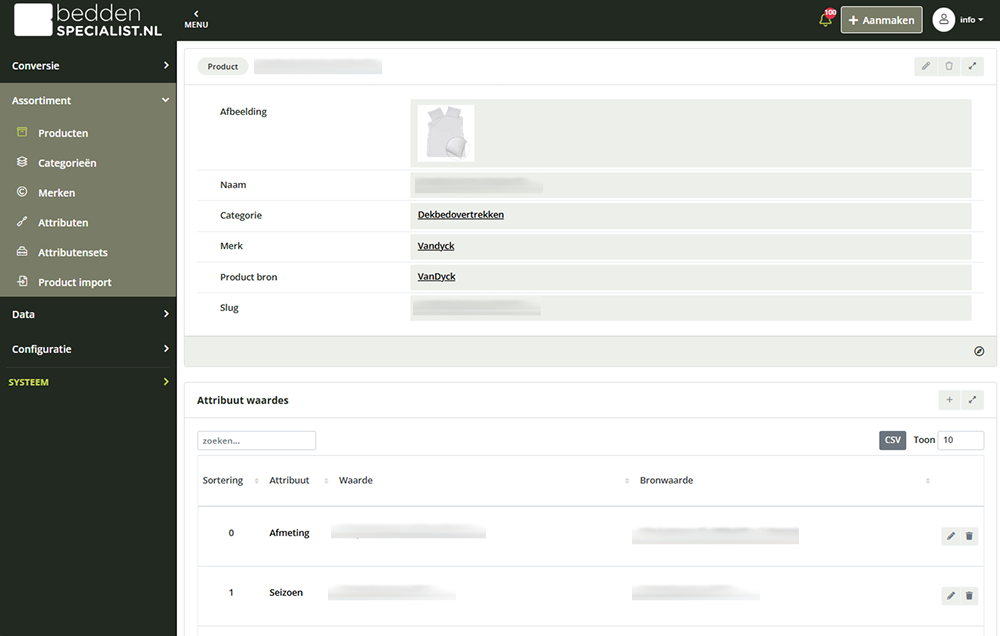Viewport: 1000px width, 636px height.
Task: Delete the Afmeting row
Action: click(x=969, y=536)
